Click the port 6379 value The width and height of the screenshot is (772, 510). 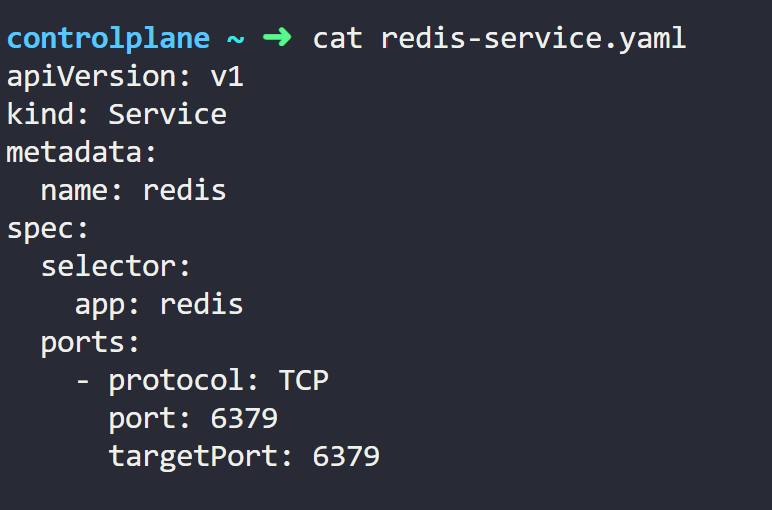(x=244, y=418)
